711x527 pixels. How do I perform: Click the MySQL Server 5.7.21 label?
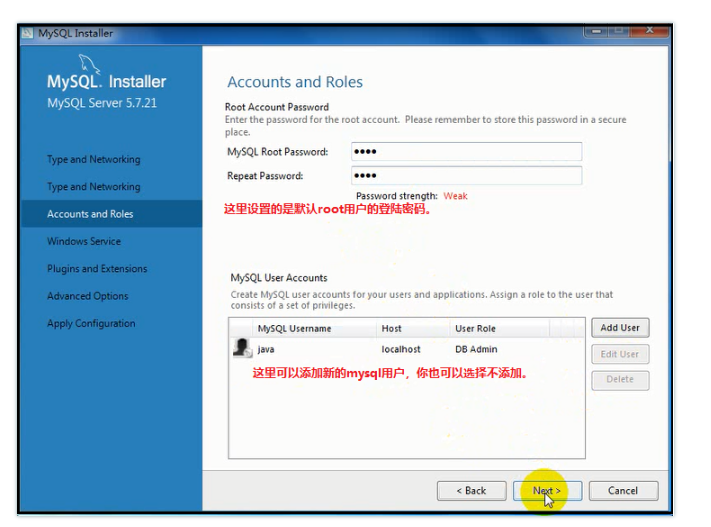click(x=102, y=103)
